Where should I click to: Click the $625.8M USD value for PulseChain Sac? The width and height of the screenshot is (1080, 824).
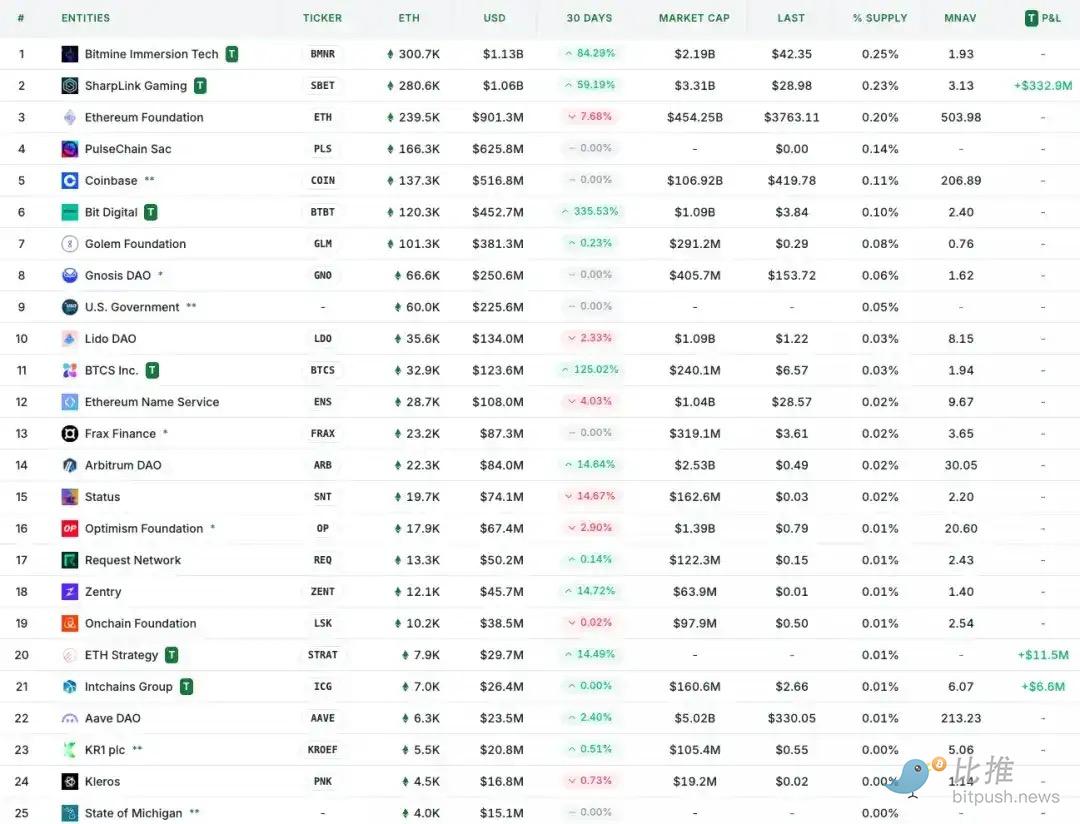497,149
